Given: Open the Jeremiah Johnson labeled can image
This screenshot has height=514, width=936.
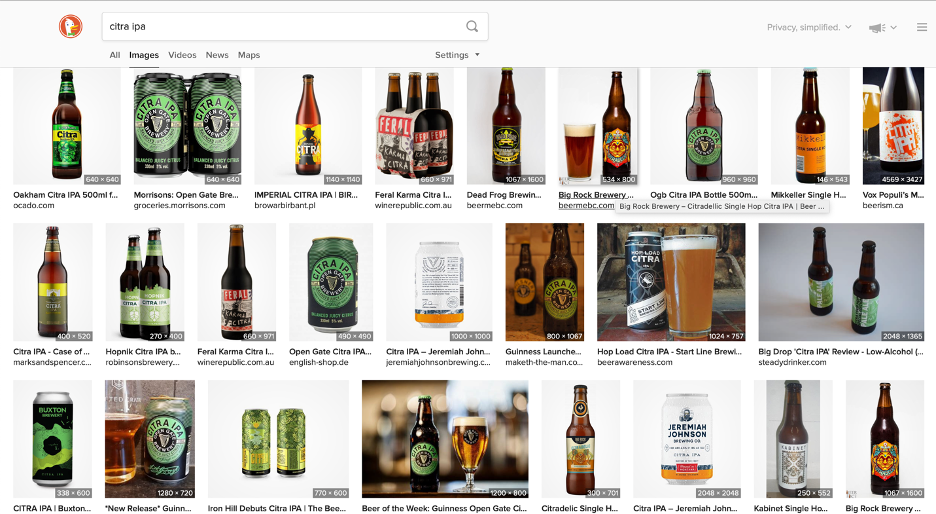Looking at the screenshot, I should 687,439.
